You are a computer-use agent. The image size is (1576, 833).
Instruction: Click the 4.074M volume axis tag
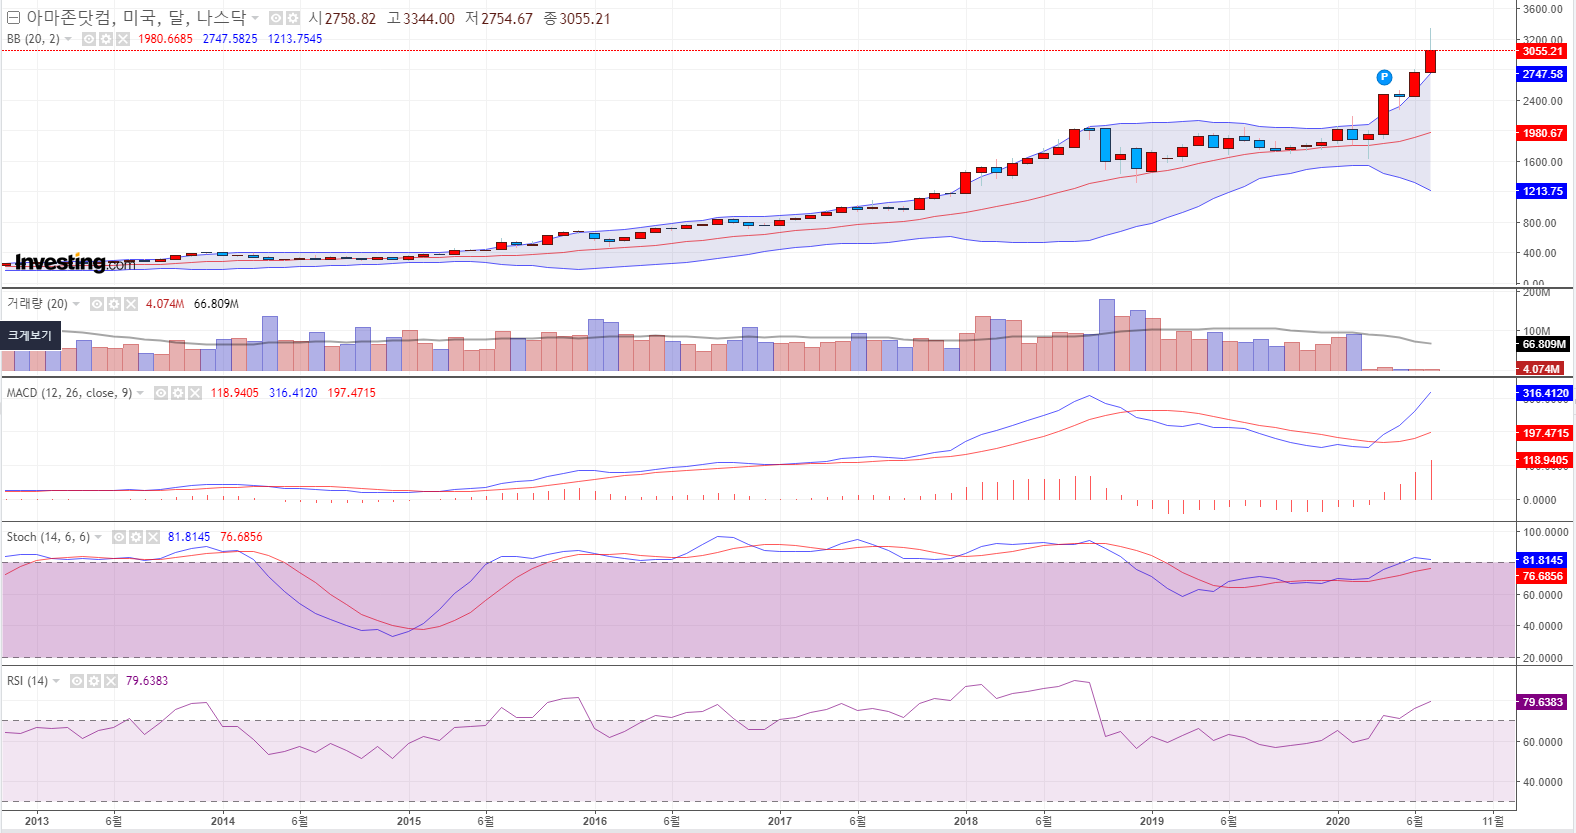point(1541,369)
